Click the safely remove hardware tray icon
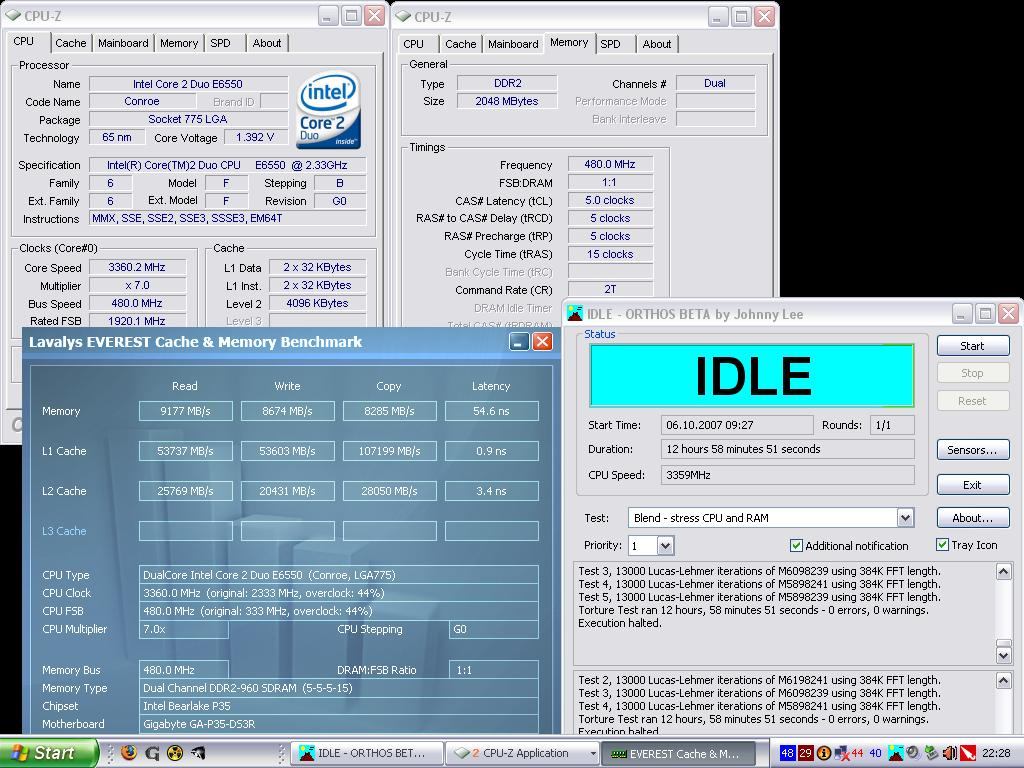 click(932, 753)
